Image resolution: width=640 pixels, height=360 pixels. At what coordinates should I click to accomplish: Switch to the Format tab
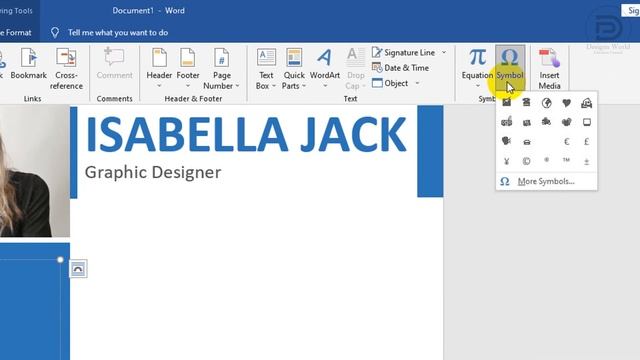pyautogui.click(x=16, y=33)
